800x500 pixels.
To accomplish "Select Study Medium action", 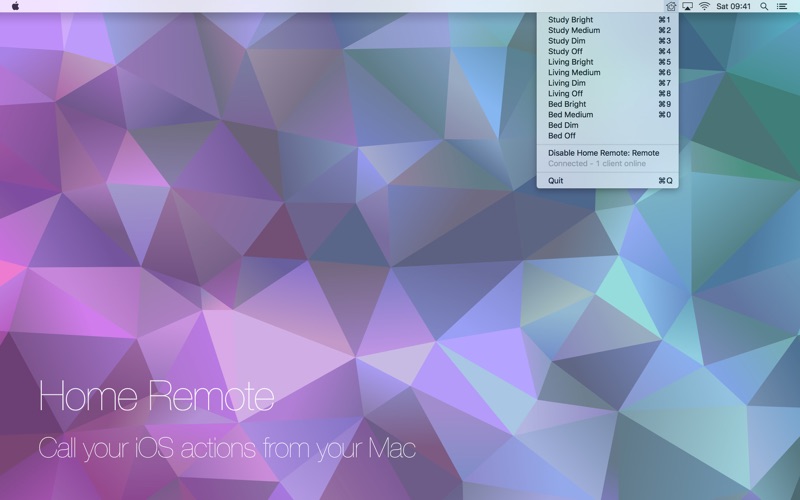I will [608, 30].
